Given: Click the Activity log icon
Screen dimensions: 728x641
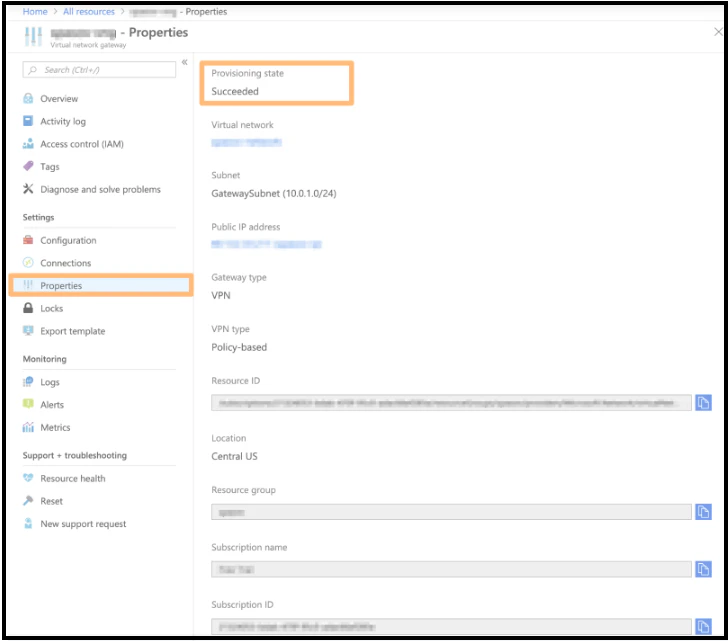Looking at the screenshot, I should (x=28, y=121).
